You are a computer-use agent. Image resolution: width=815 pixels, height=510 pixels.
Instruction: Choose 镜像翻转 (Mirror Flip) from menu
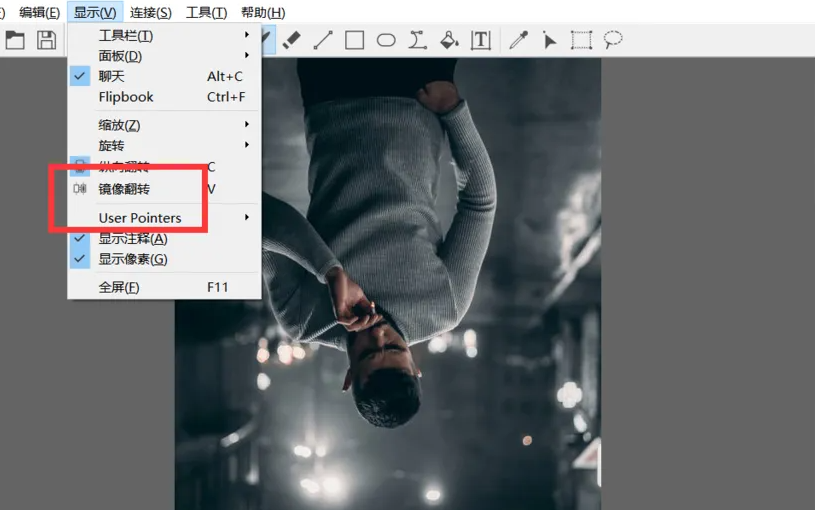click(x=124, y=189)
